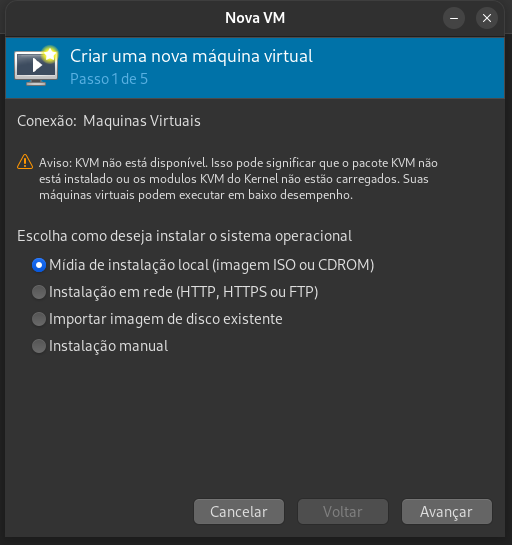This screenshot has width=512, height=545.
Task: Click the virtual machine monitor icon
Action: coord(36,67)
